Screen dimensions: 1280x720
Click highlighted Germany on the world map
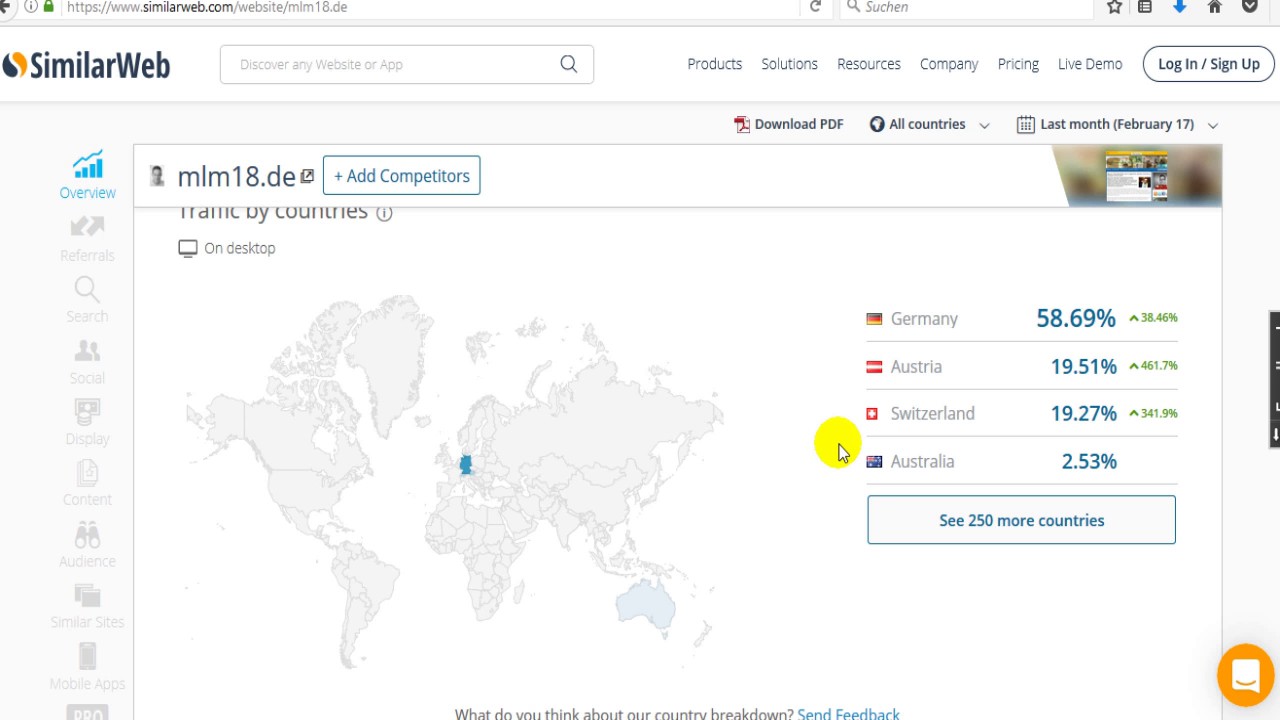(465, 465)
